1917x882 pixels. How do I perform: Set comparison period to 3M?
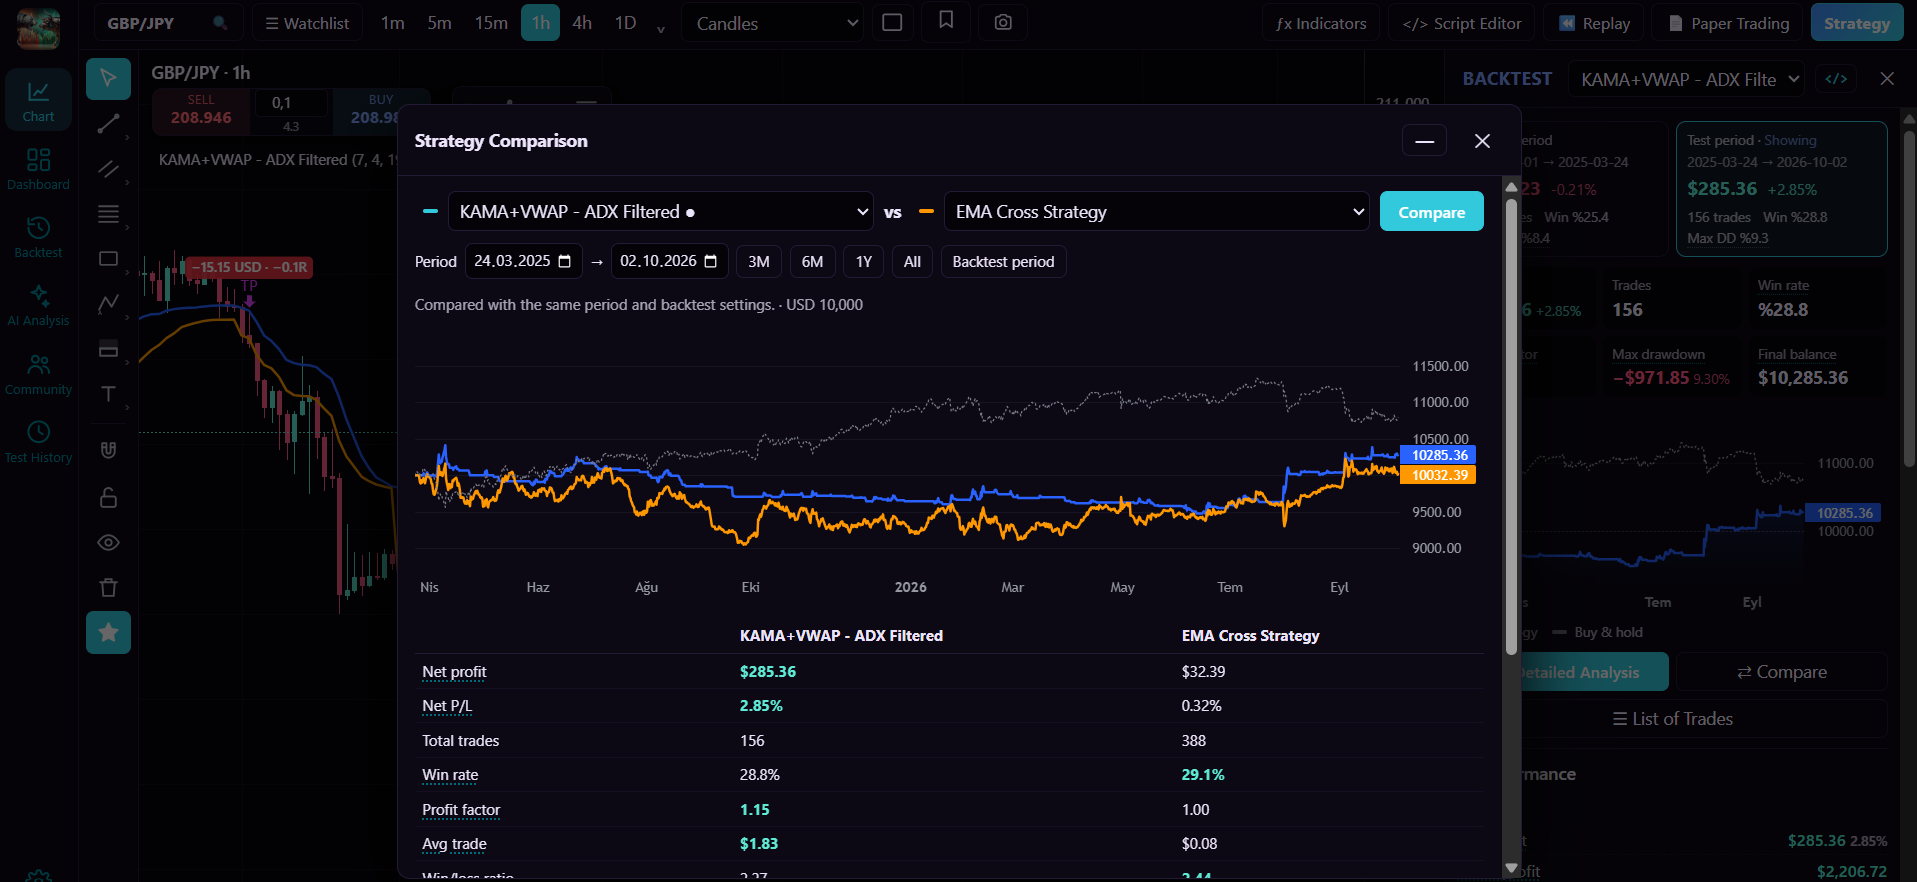759,261
